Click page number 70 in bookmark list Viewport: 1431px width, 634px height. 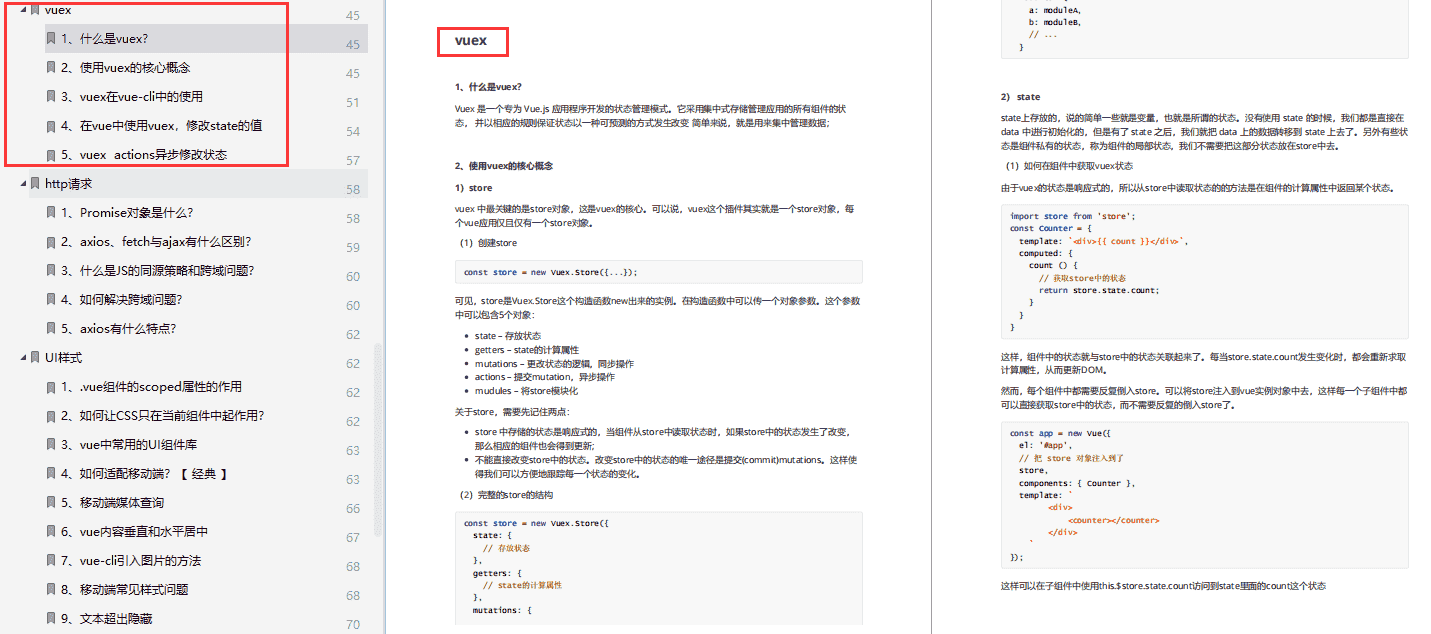[353, 625]
